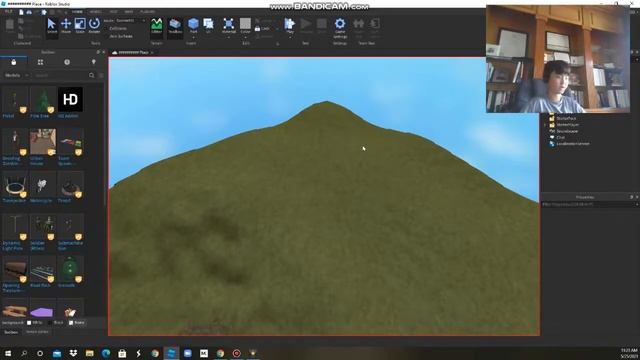
Task: Select the Pine Tree model thumbnail
Action: pos(42,99)
